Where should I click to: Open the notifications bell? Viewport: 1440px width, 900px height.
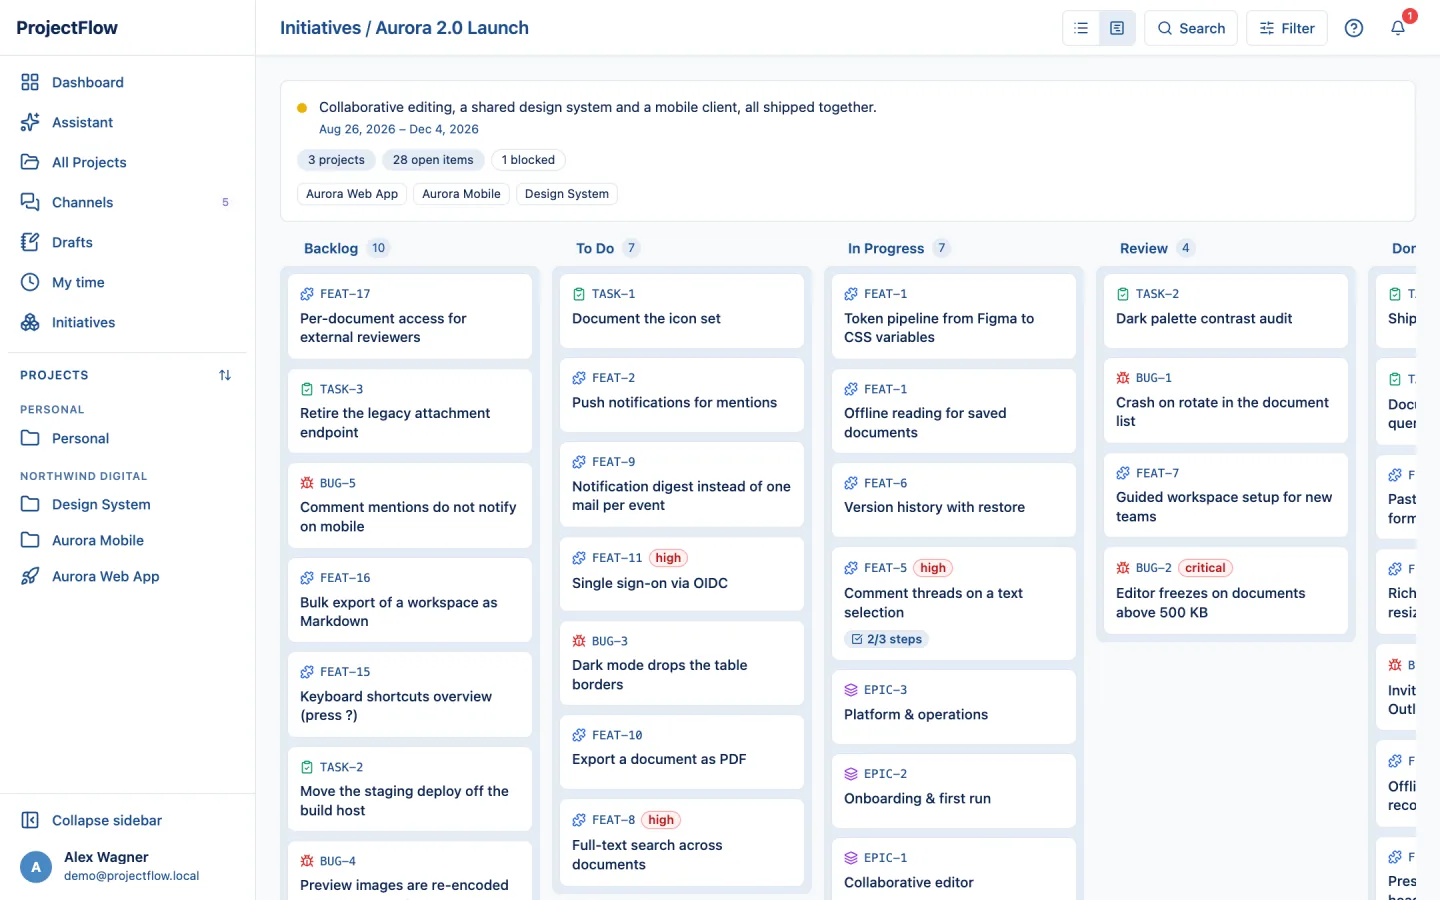(x=1398, y=28)
